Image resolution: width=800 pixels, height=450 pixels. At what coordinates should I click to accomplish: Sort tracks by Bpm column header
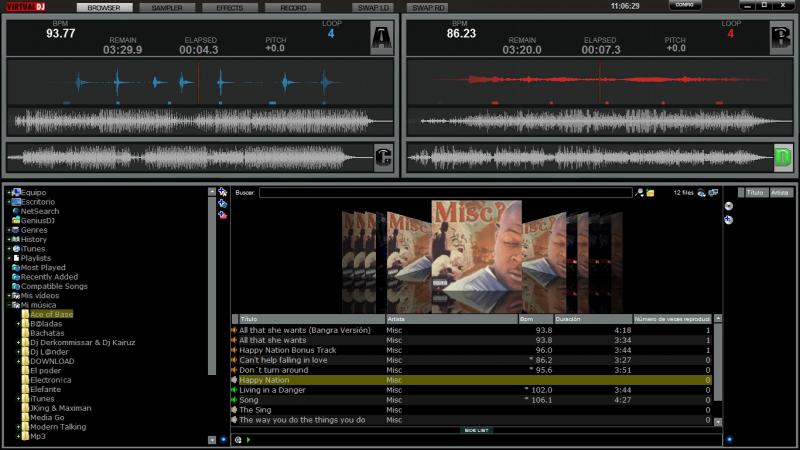coord(534,319)
